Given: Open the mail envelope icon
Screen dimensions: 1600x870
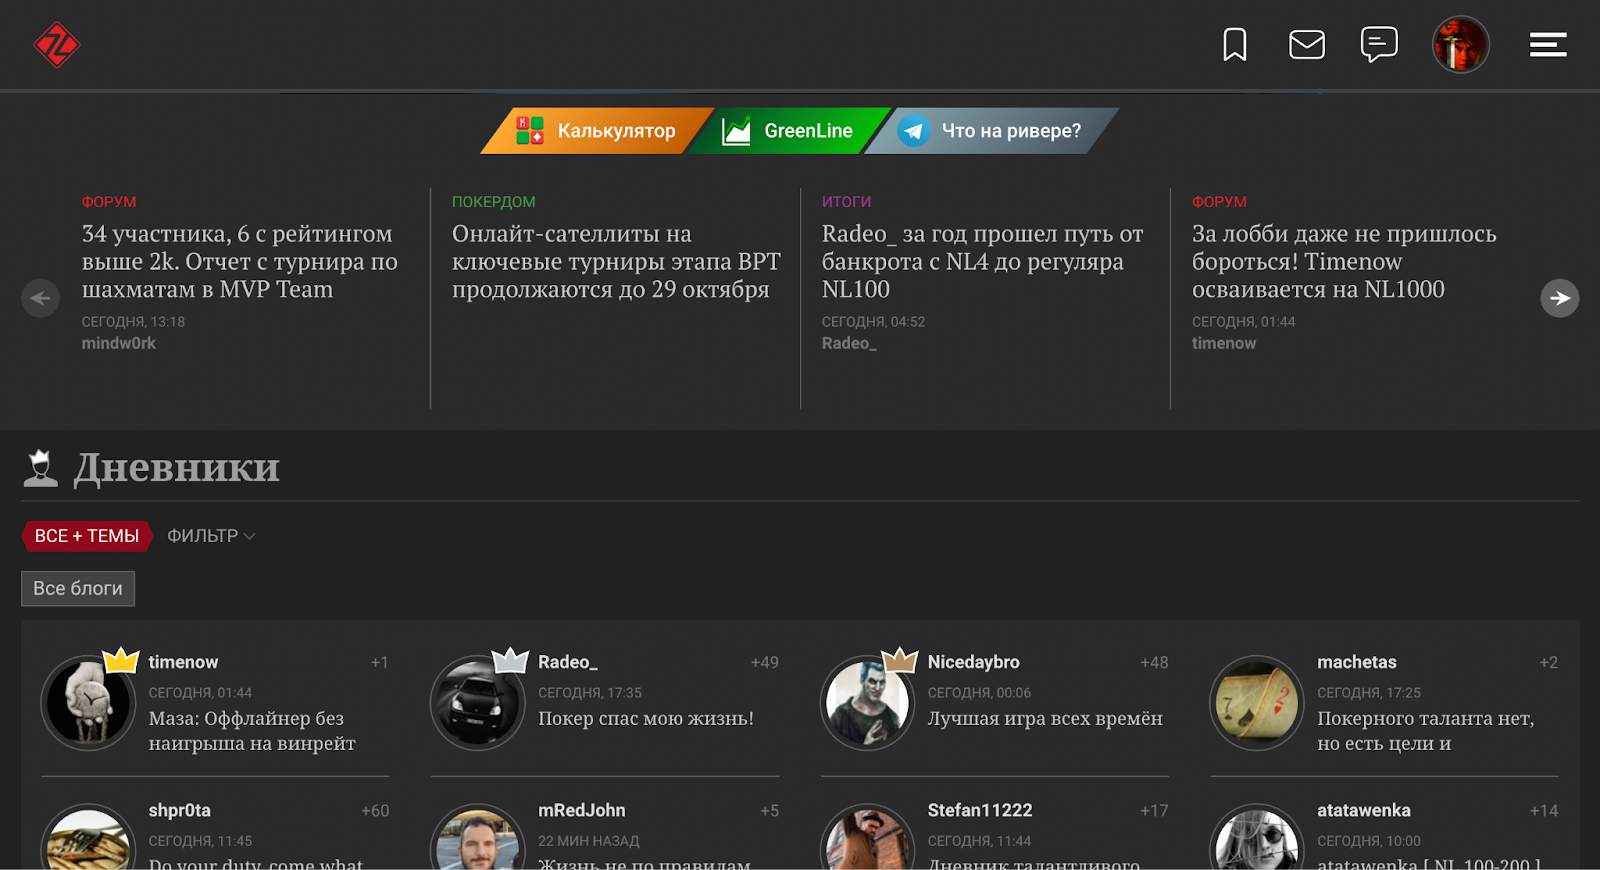Looking at the screenshot, I should coord(1307,44).
